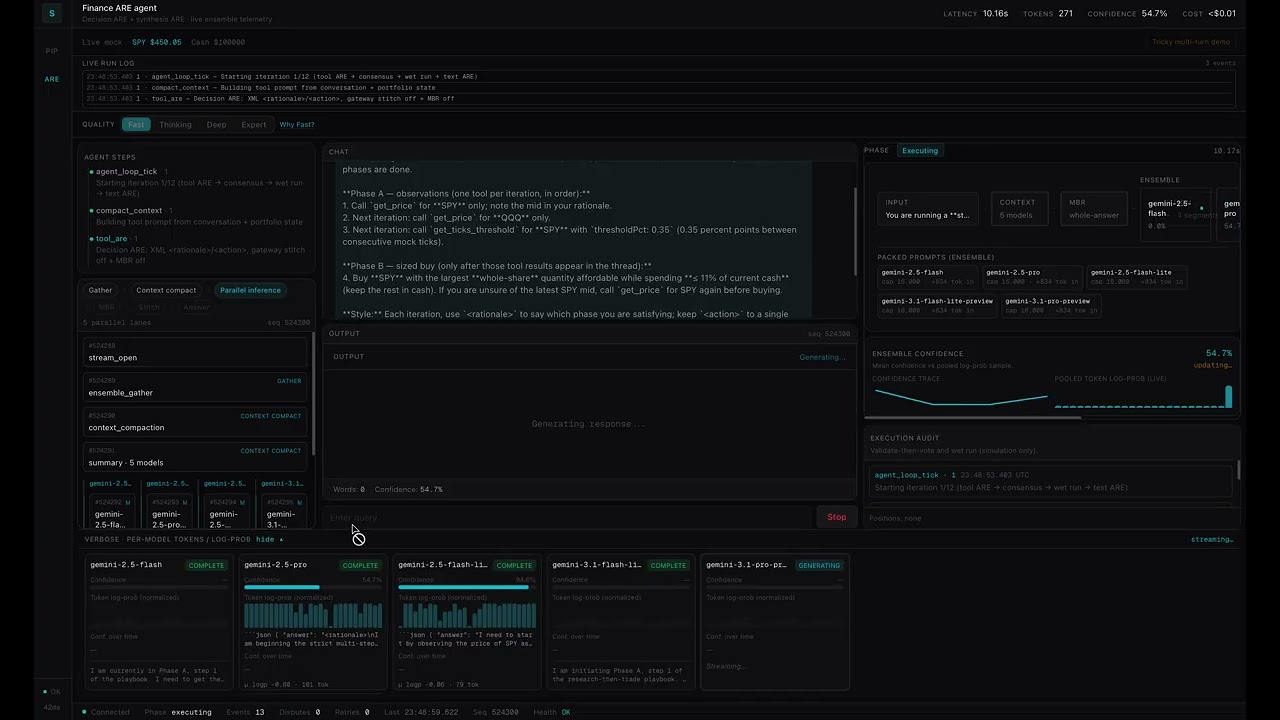Click the green OK indicator in sidebar
The width and height of the screenshot is (1280, 720).
click(51, 691)
